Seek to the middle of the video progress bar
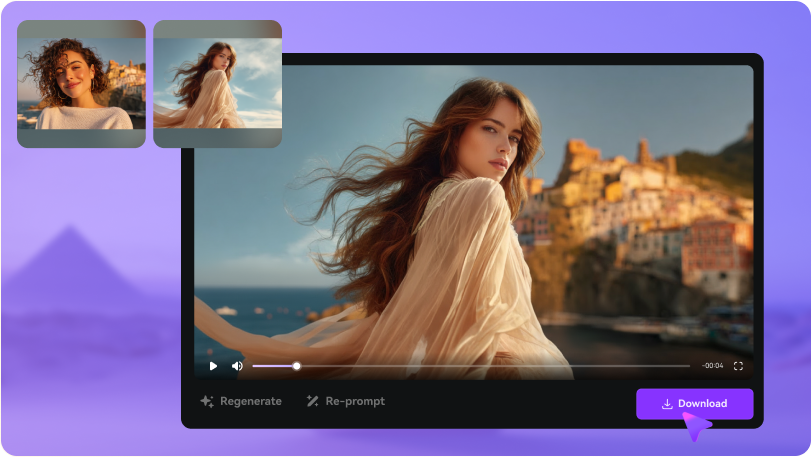 coord(471,366)
